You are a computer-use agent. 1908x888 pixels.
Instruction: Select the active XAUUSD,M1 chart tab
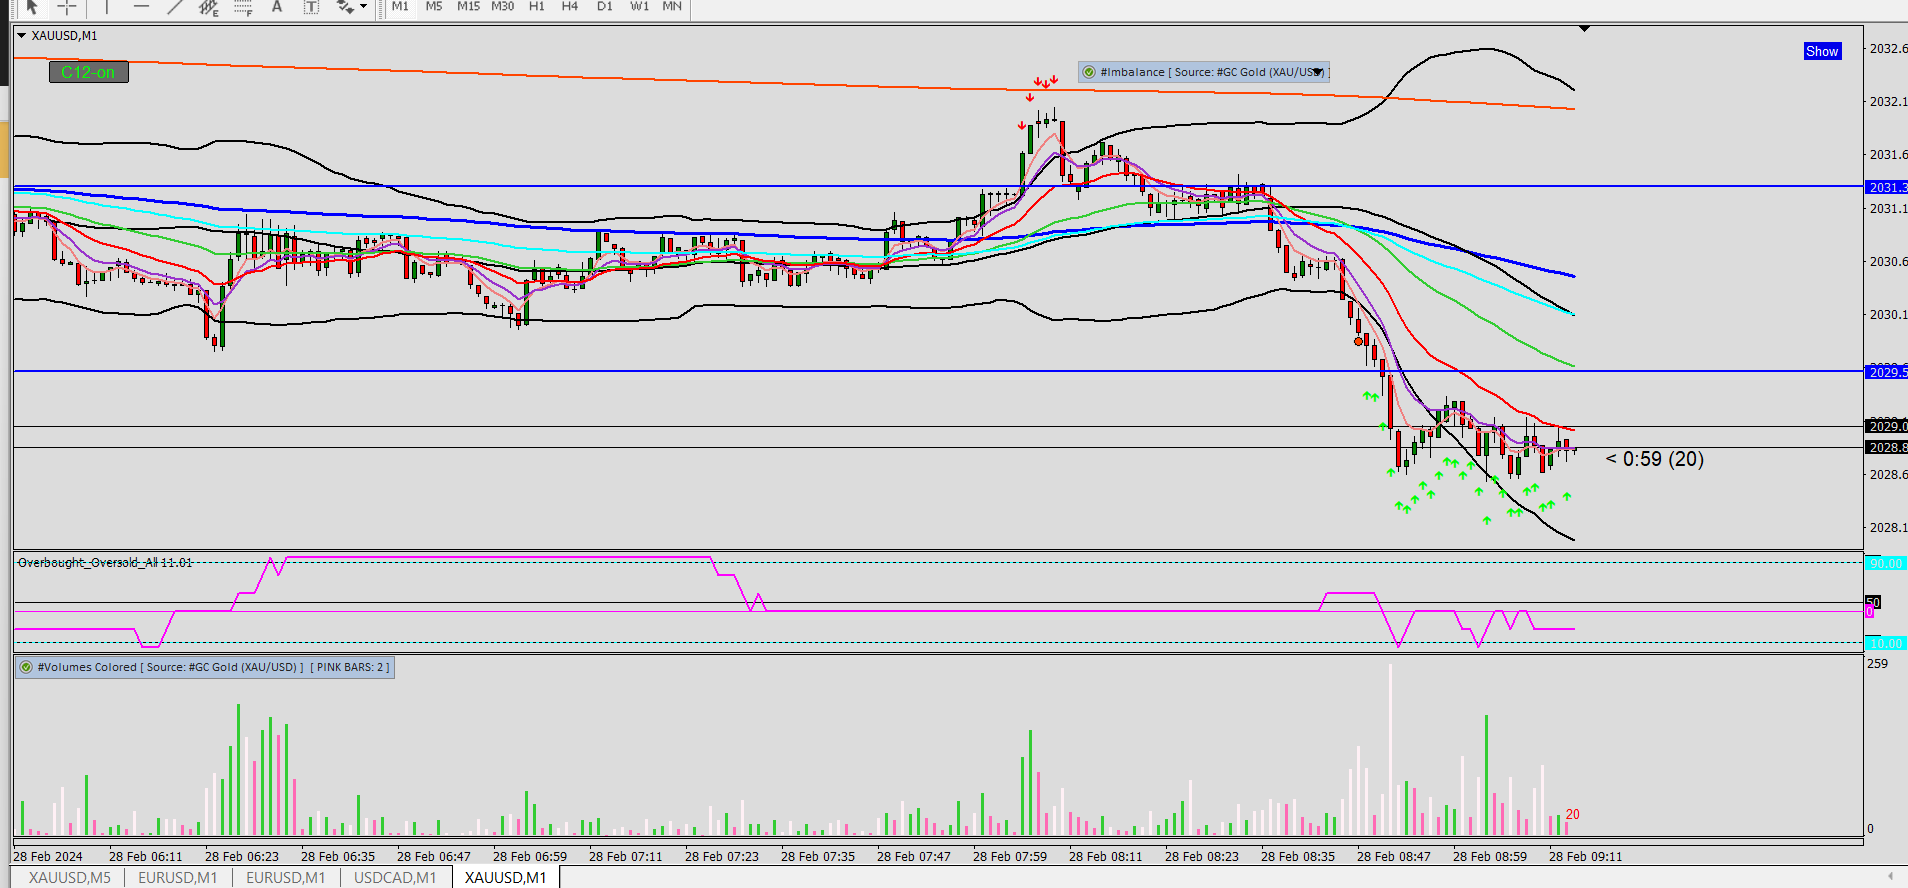(505, 878)
